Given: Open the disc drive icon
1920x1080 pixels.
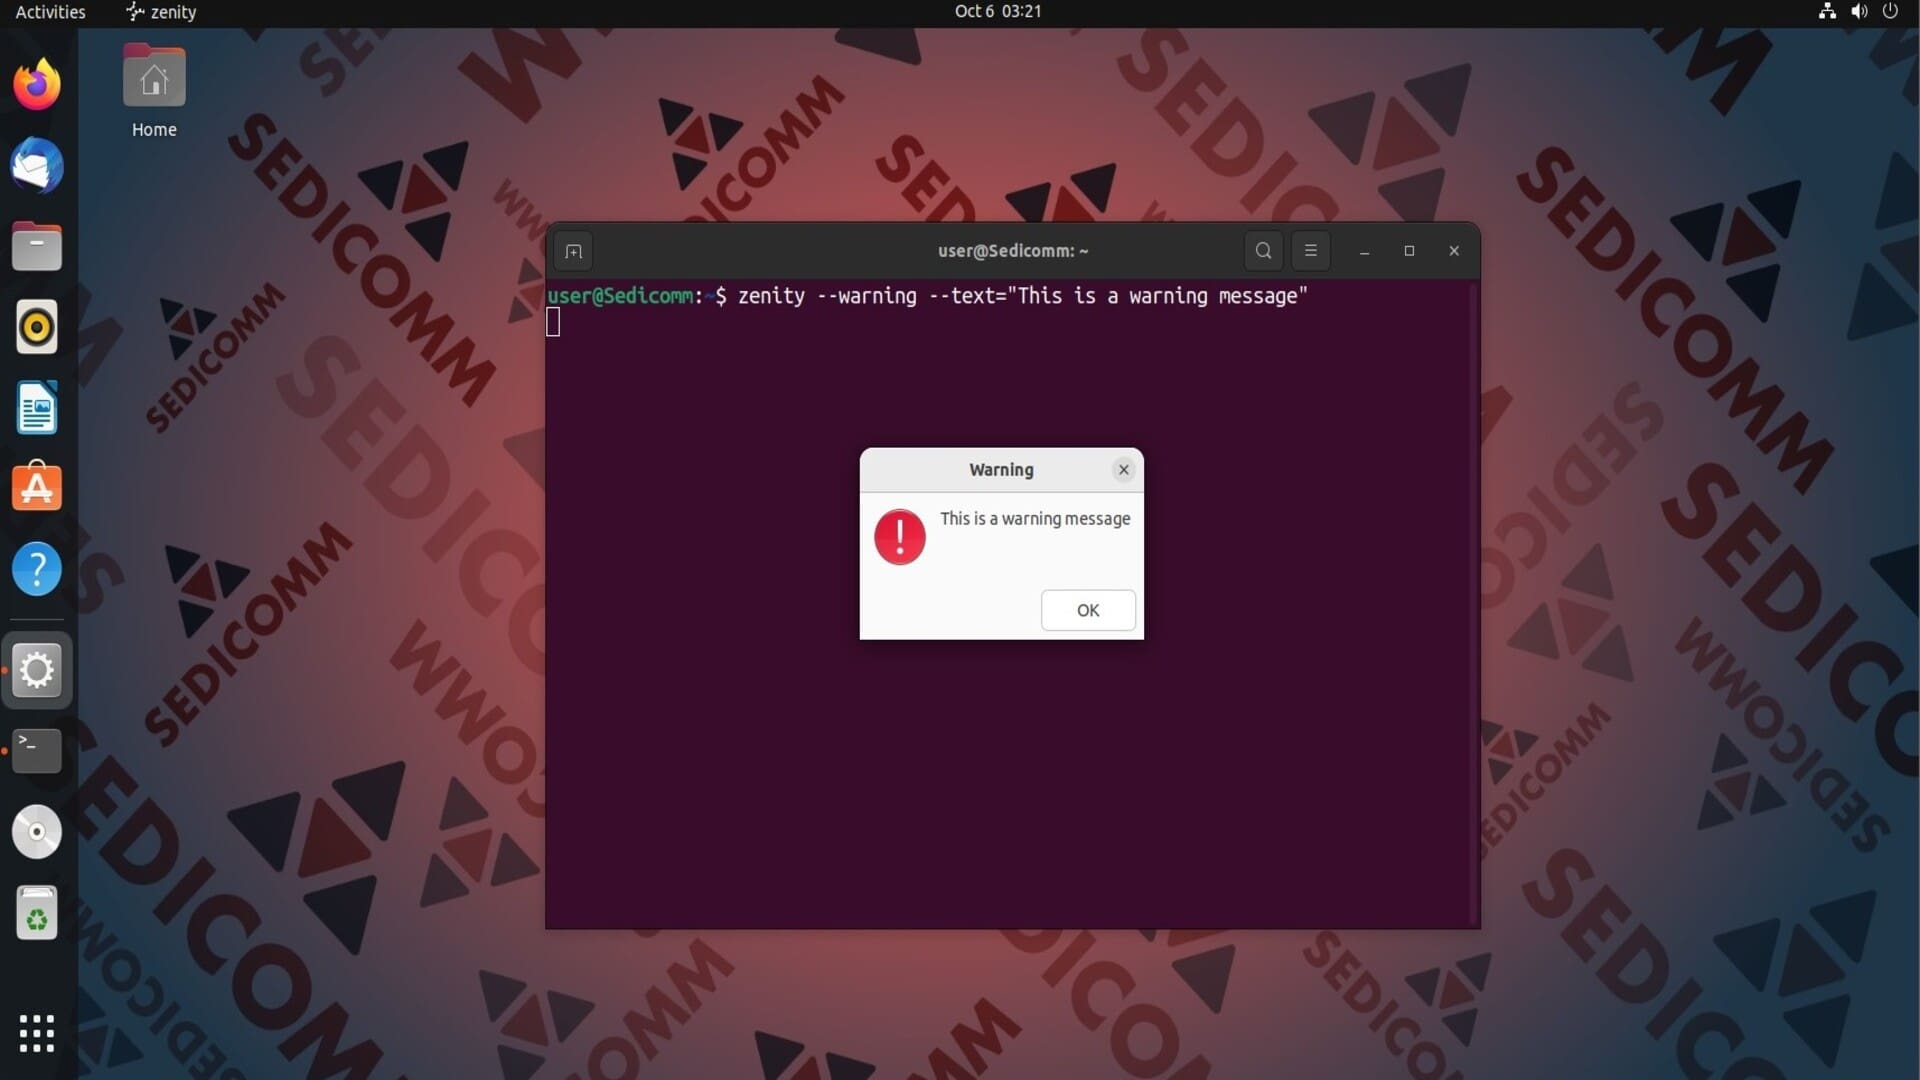Looking at the screenshot, I should (x=37, y=832).
